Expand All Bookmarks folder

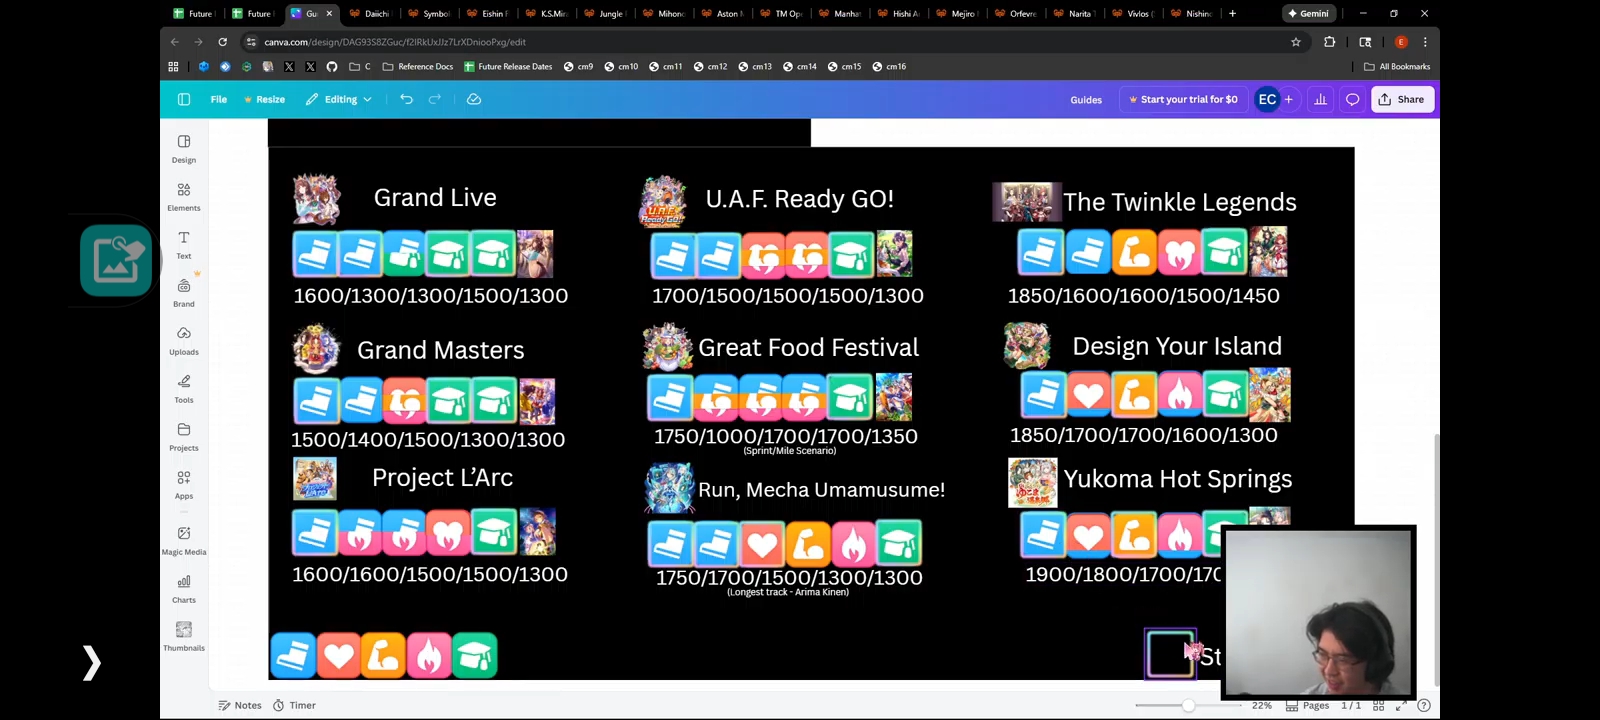click(x=1397, y=67)
